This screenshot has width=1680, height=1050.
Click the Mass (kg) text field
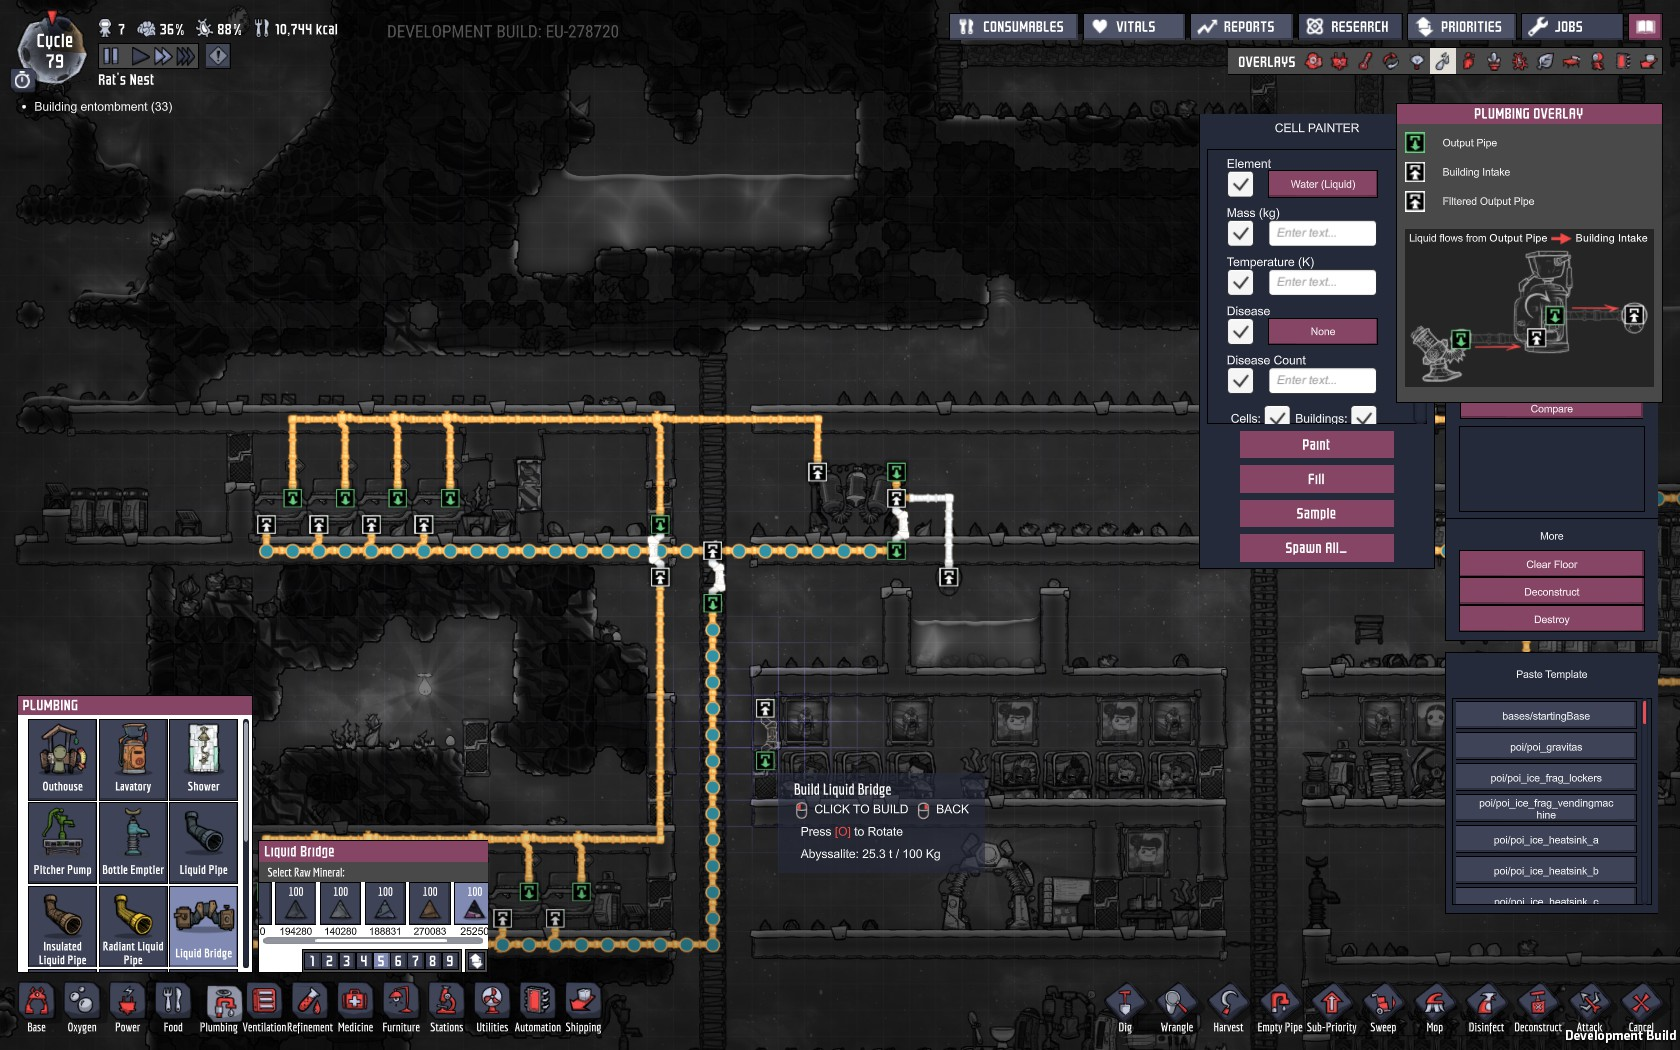click(x=1322, y=233)
